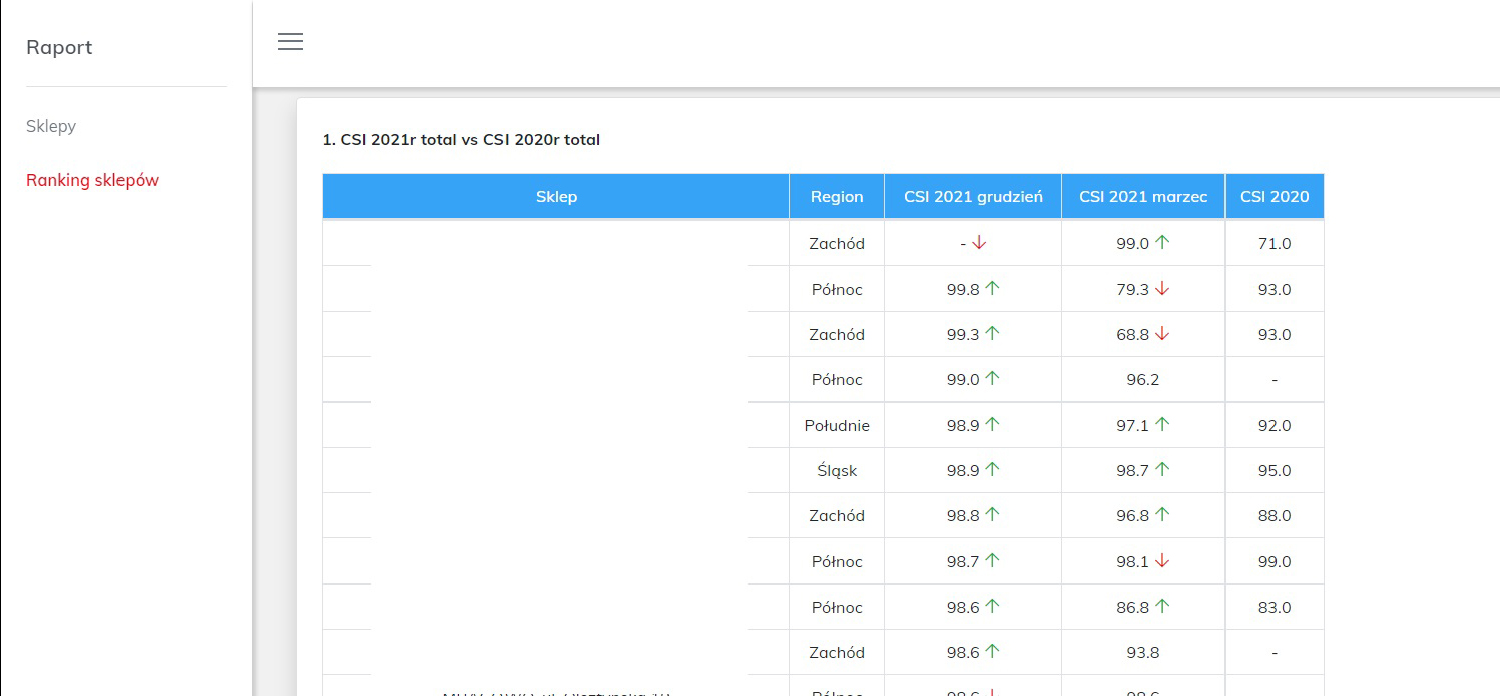Viewport: 1500px width, 696px height.
Task: Select Ranking sklepów in the sidebar
Action: coord(92,180)
